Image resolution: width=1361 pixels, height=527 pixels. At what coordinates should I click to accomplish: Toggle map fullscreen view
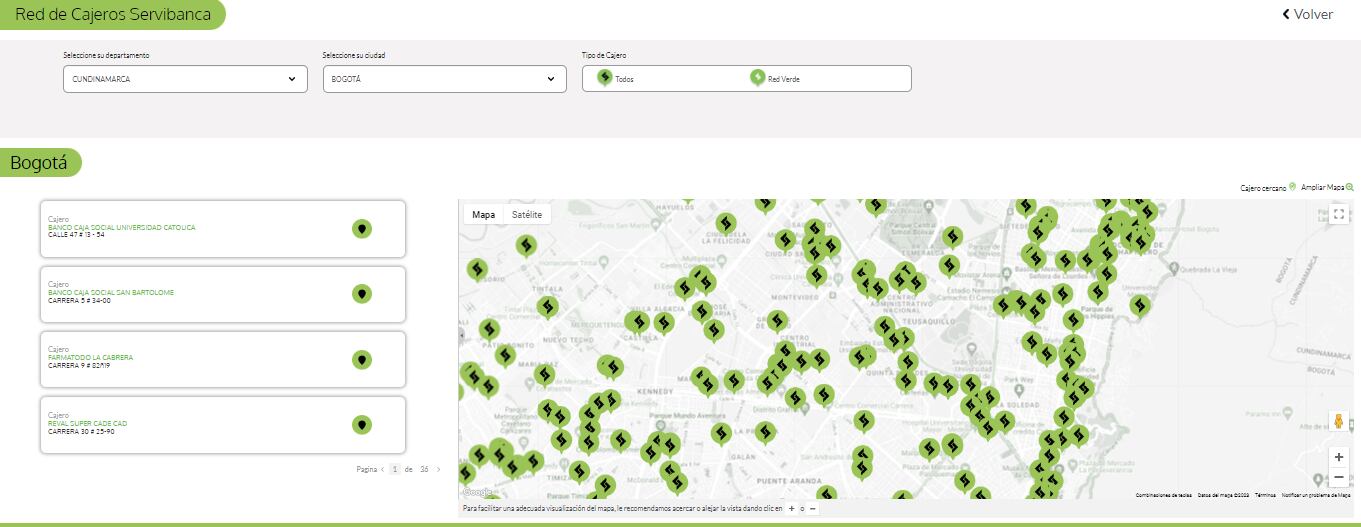(1339, 214)
